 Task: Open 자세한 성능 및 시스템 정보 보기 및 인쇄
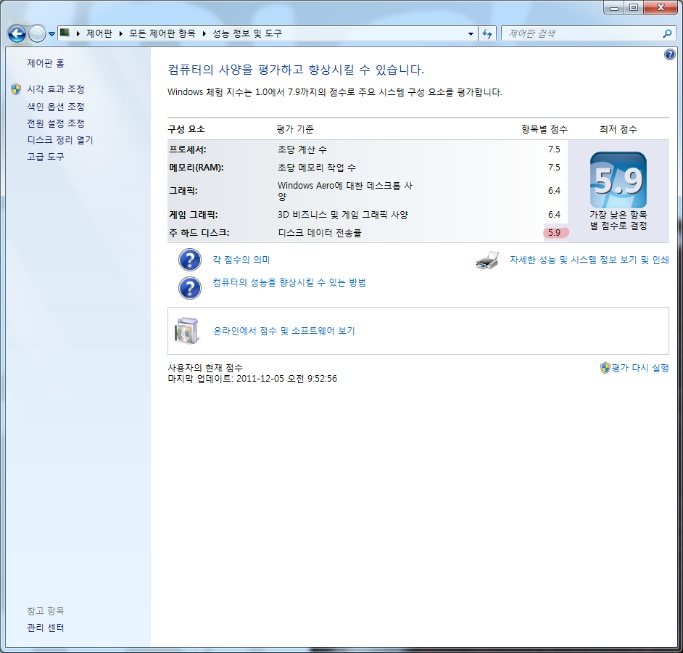(x=589, y=260)
